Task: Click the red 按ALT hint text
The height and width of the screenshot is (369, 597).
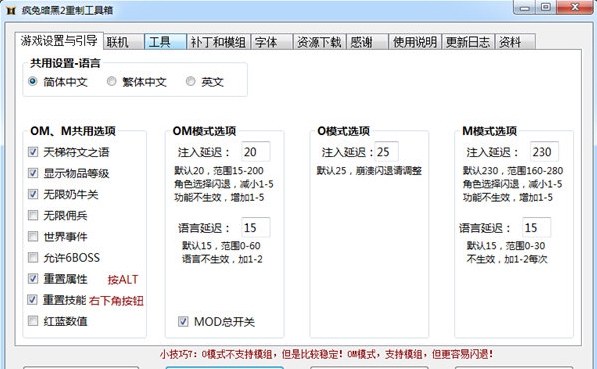Action: [x=123, y=280]
